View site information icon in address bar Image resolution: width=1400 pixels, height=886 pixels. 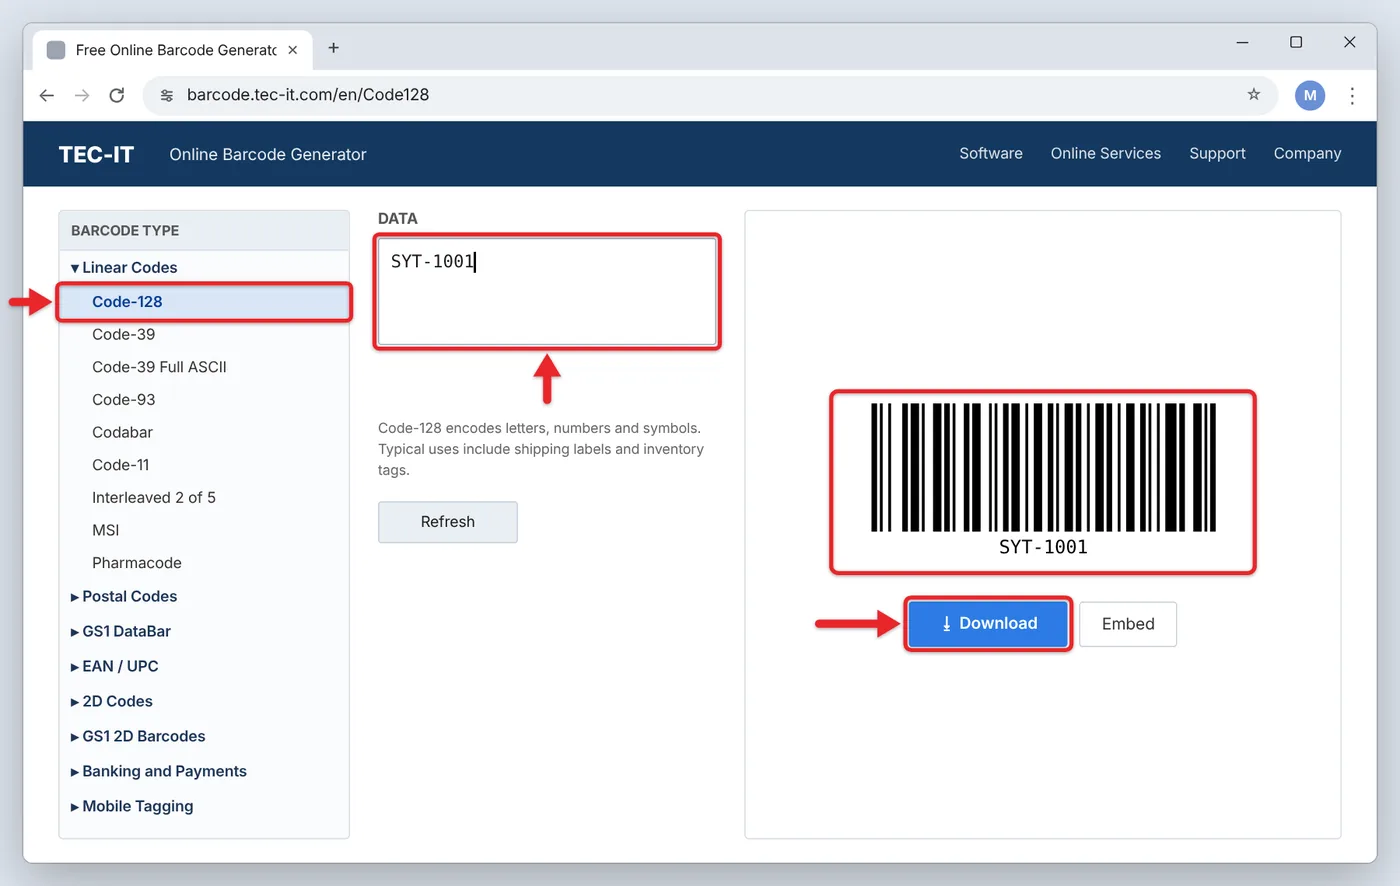(x=167, y=95)
